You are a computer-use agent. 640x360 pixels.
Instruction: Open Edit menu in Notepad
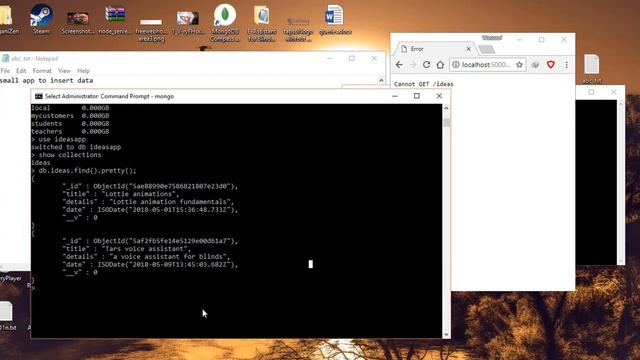click(21, 71)
